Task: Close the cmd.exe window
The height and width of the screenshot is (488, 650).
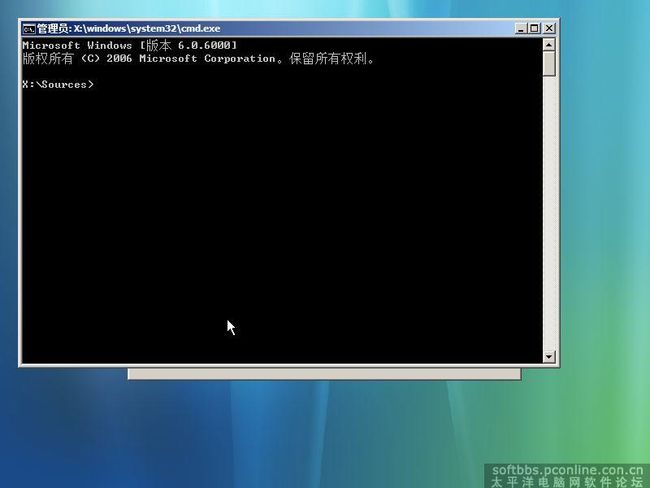Action: (549, 28)
